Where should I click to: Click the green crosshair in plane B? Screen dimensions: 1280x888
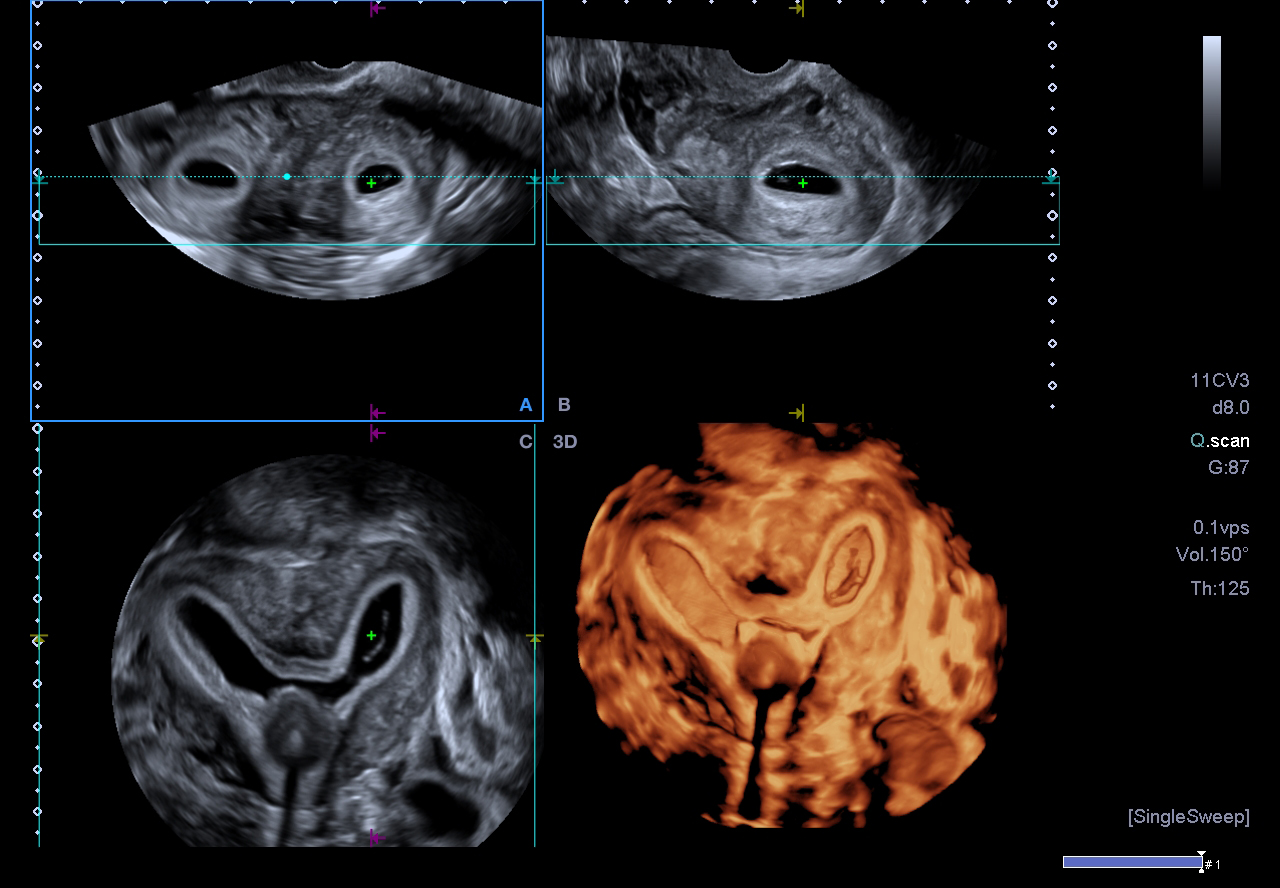pyautogui.click(x=803, y=184)
